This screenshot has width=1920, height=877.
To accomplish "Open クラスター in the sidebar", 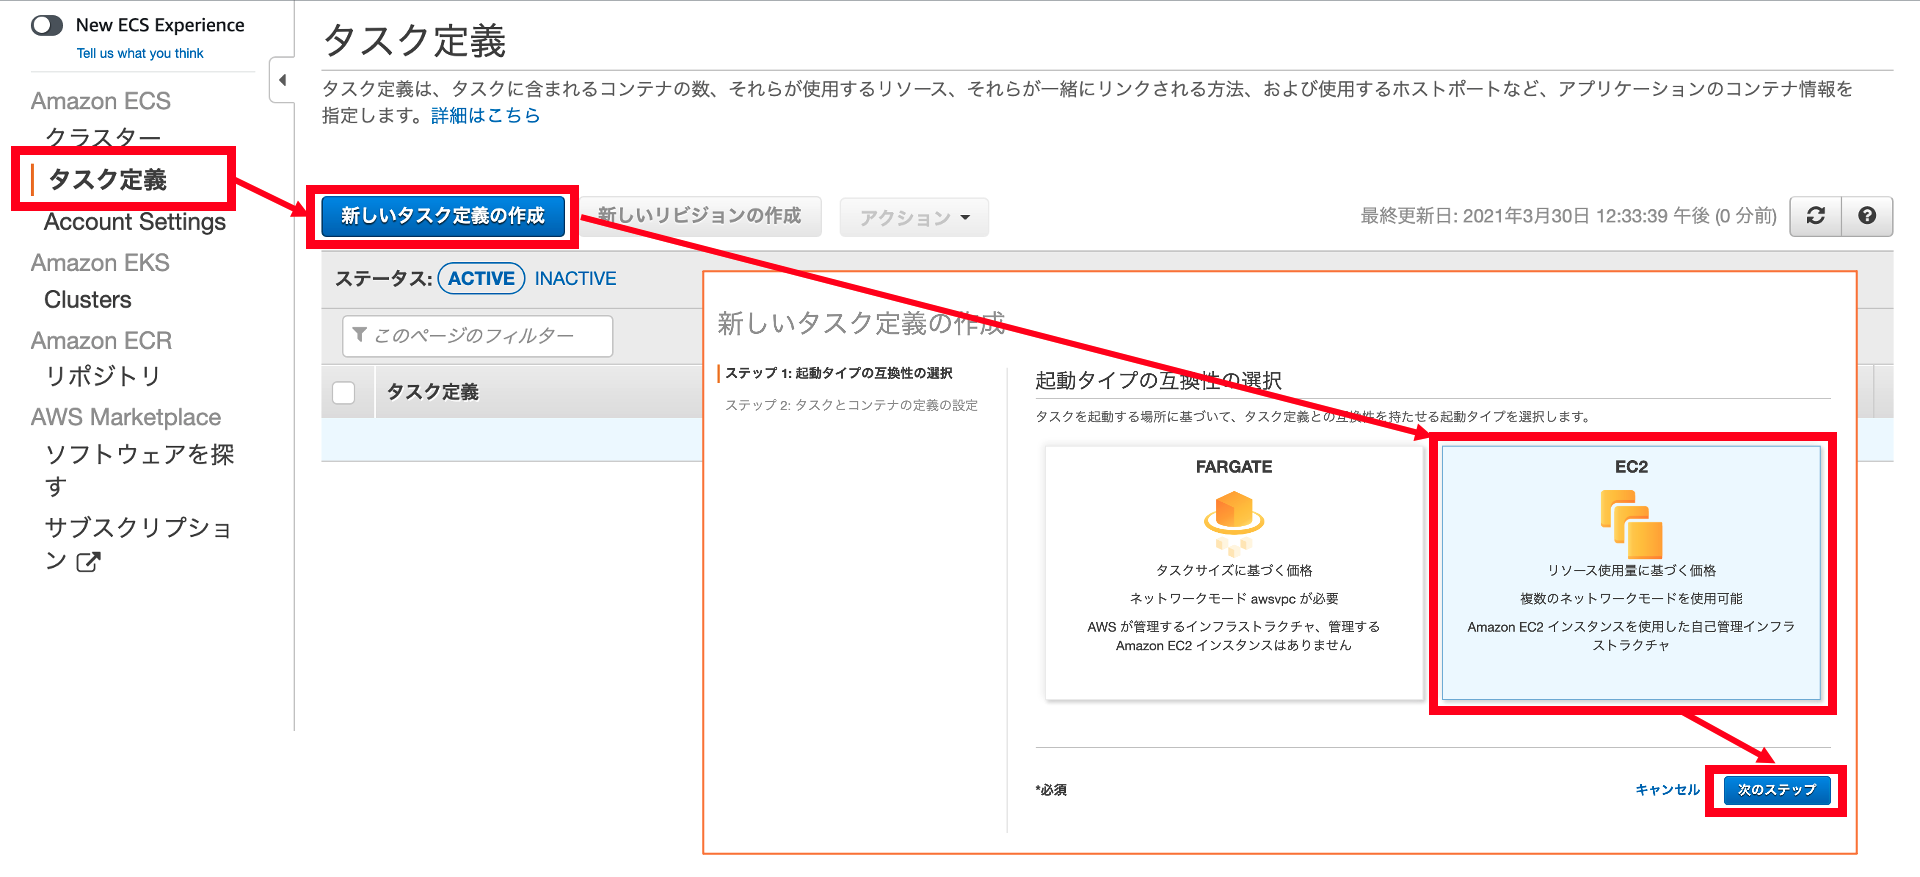I will (x=103, y=137).
